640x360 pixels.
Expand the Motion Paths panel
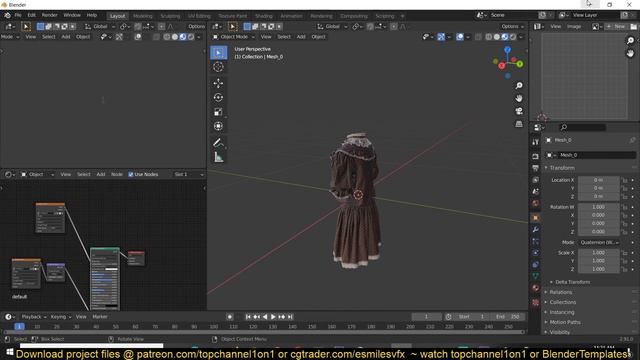point(564,322)
